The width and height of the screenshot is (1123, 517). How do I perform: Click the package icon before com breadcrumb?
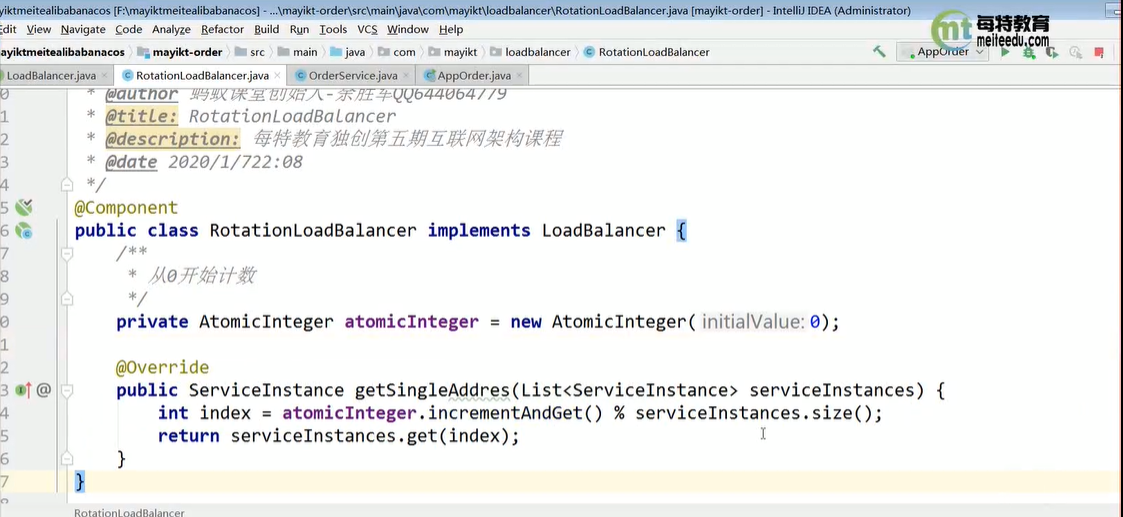(x=383, y=52)
